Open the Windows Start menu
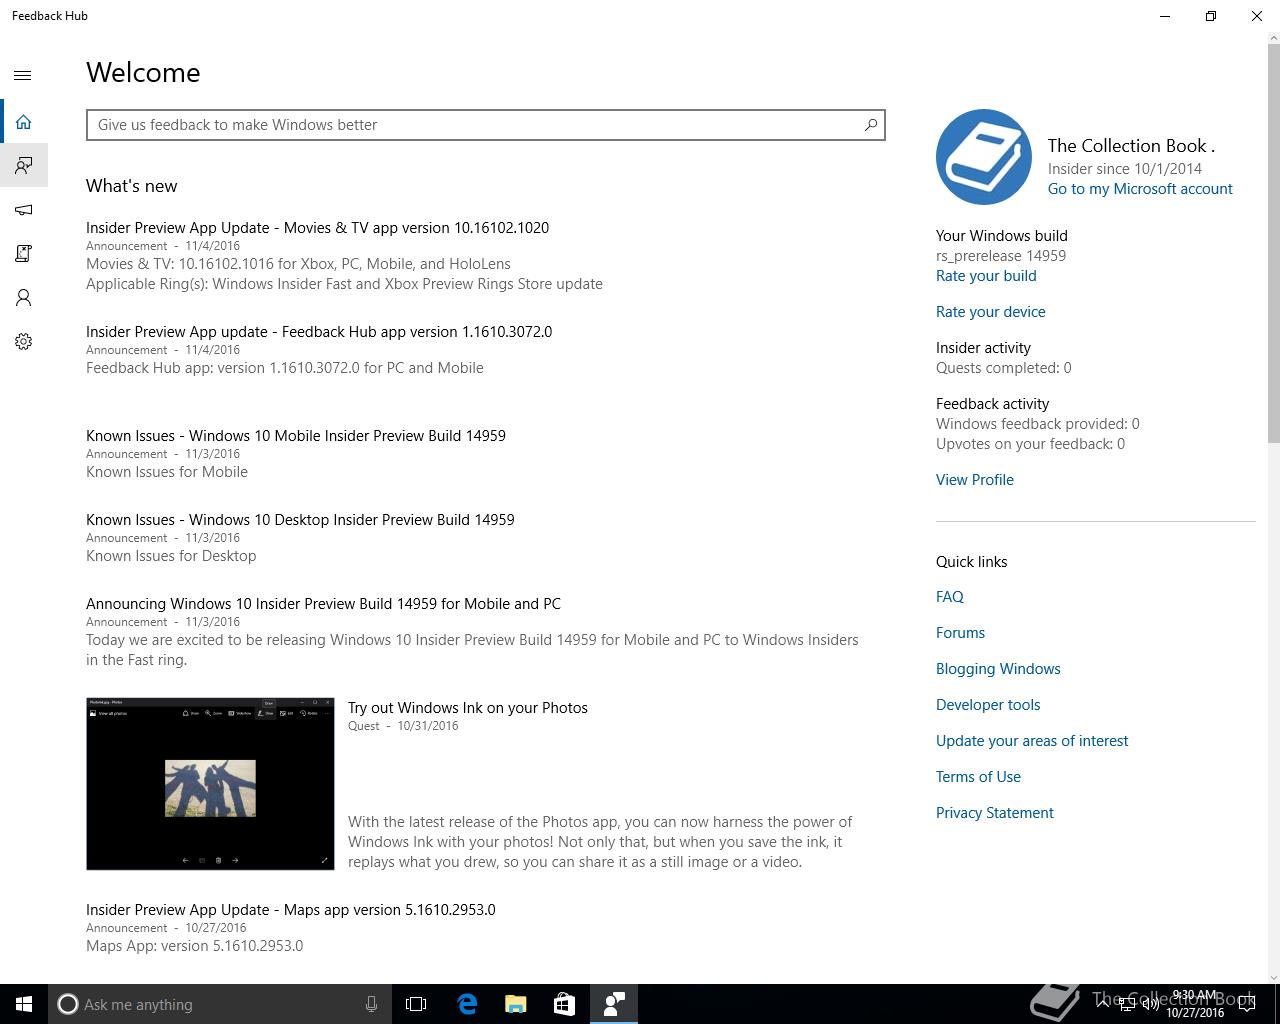Screen dimensions: 1280x1024 point(24,1004)
